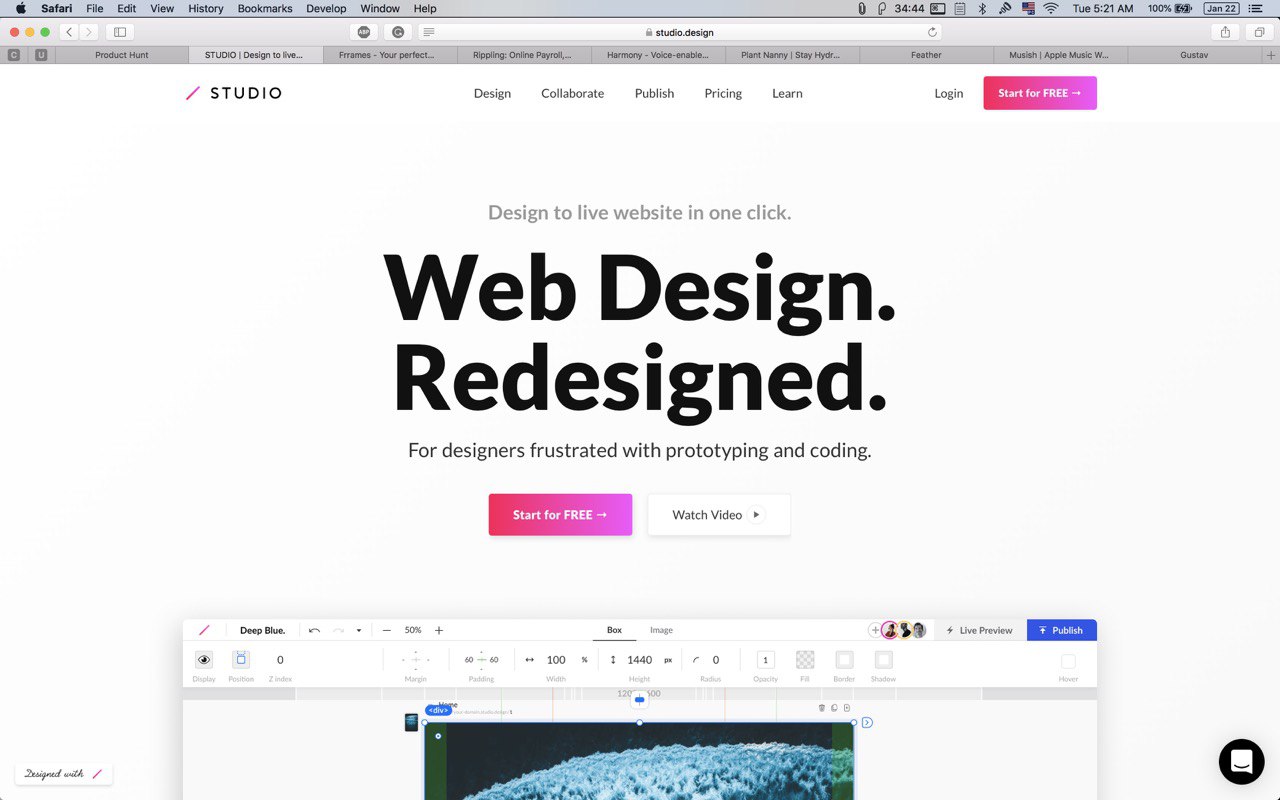Reload the studio.design page
Screen dimensions: 1280x800
coord(932,32)
